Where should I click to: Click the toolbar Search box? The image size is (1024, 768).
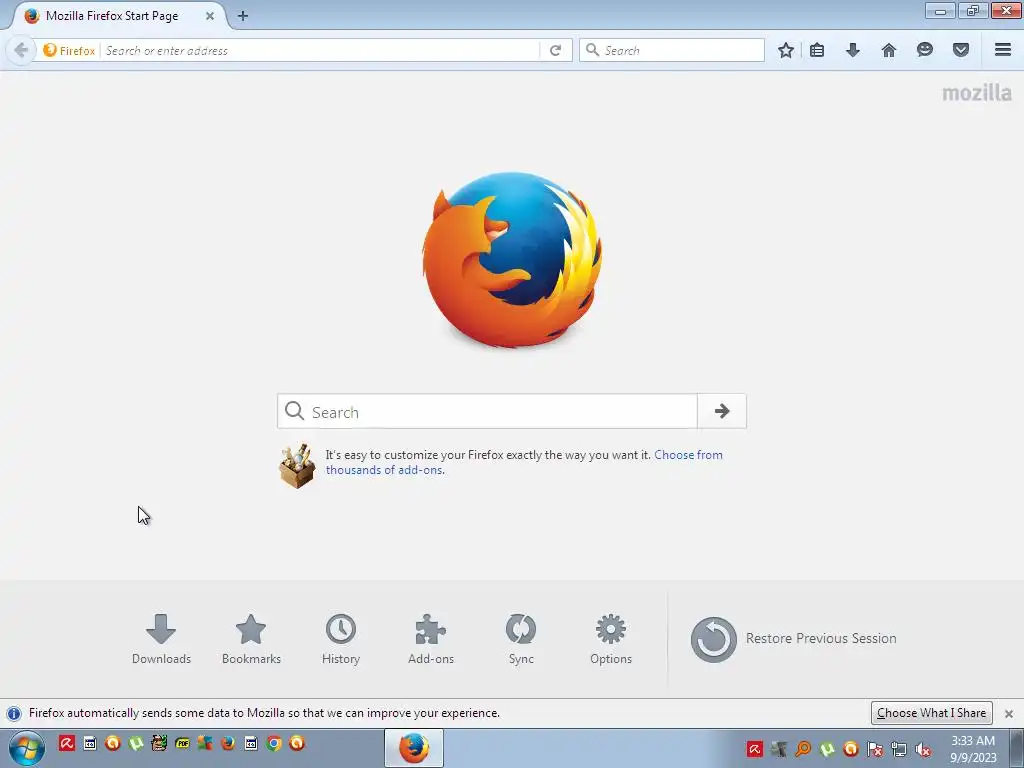point(672,50)
